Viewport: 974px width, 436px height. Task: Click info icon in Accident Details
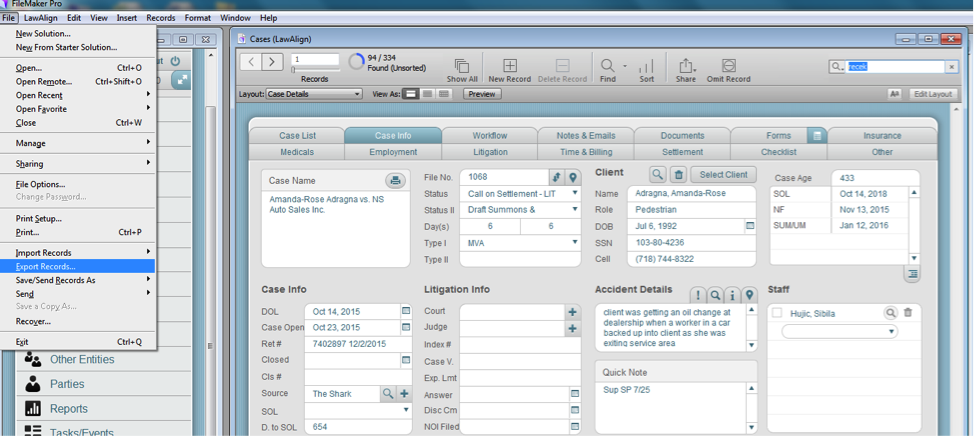pos(732,294)
